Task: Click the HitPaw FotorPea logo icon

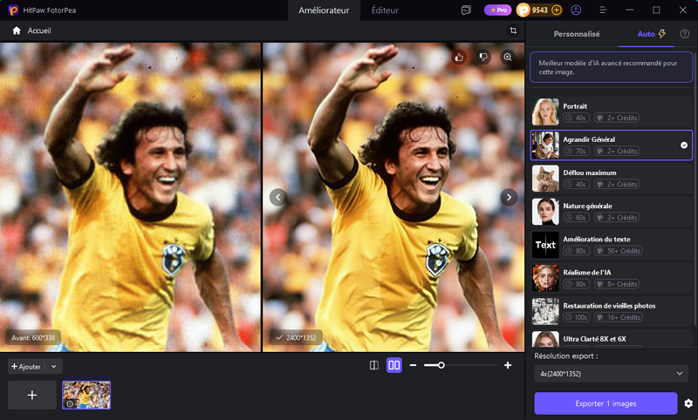Action: (13, 10)
